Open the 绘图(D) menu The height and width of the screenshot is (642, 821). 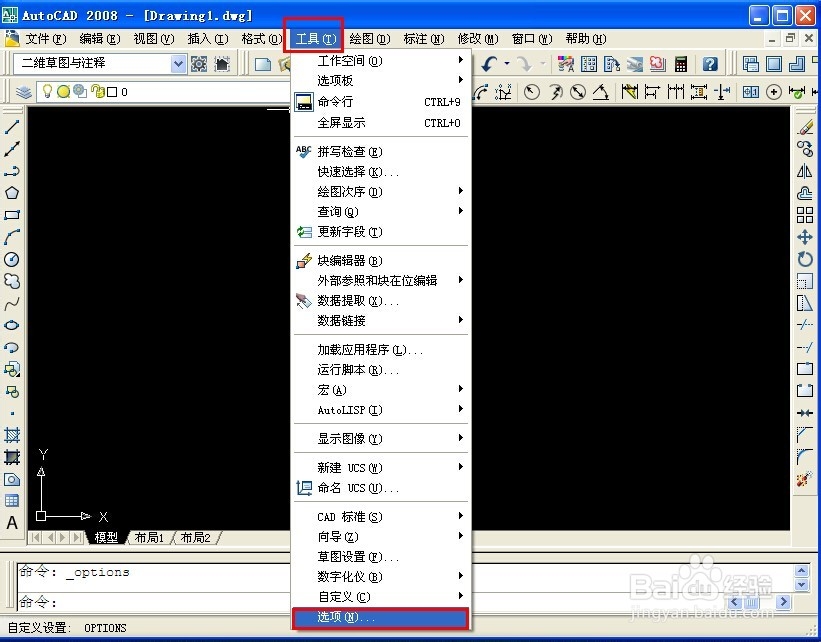click(x=370, y=39)
